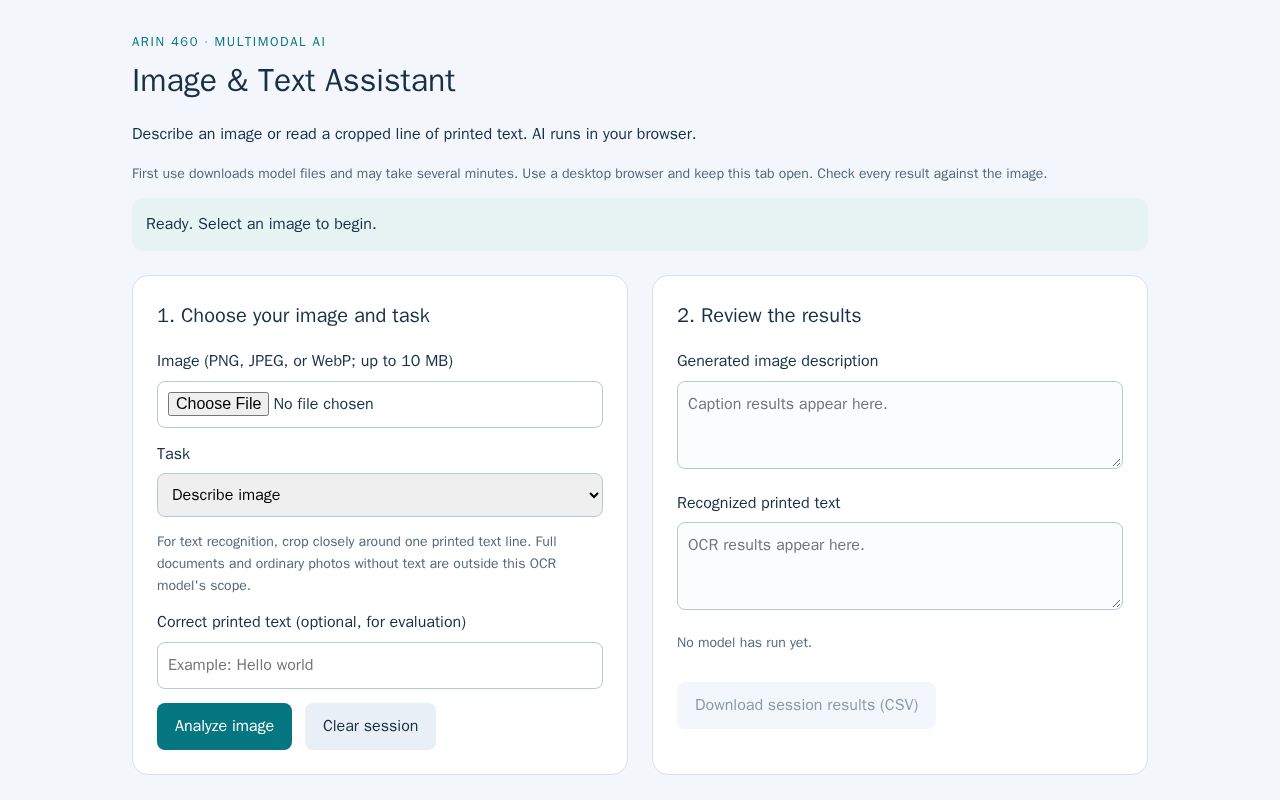Image resolution: width=1280 pixels, height=800 pixels.
Task: Click the 'Task' field label
Action: coord(173,454)
